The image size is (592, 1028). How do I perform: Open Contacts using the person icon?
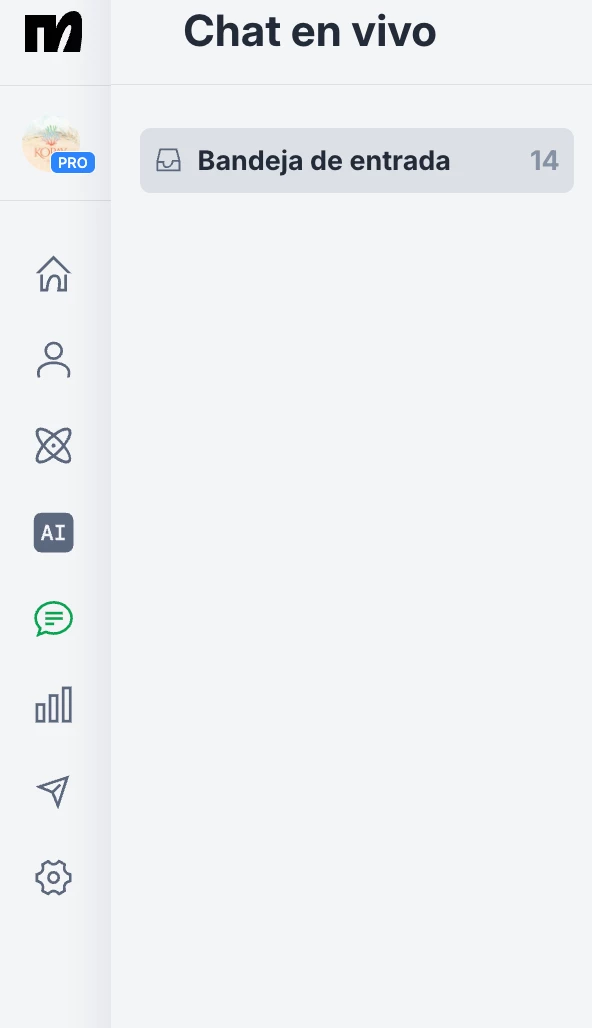(x=54, y=359)
